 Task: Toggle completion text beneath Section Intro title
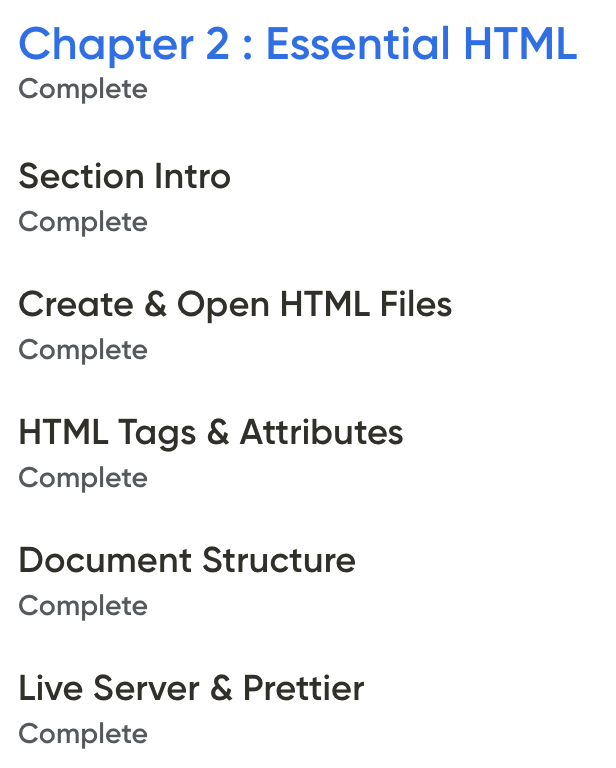83,223
